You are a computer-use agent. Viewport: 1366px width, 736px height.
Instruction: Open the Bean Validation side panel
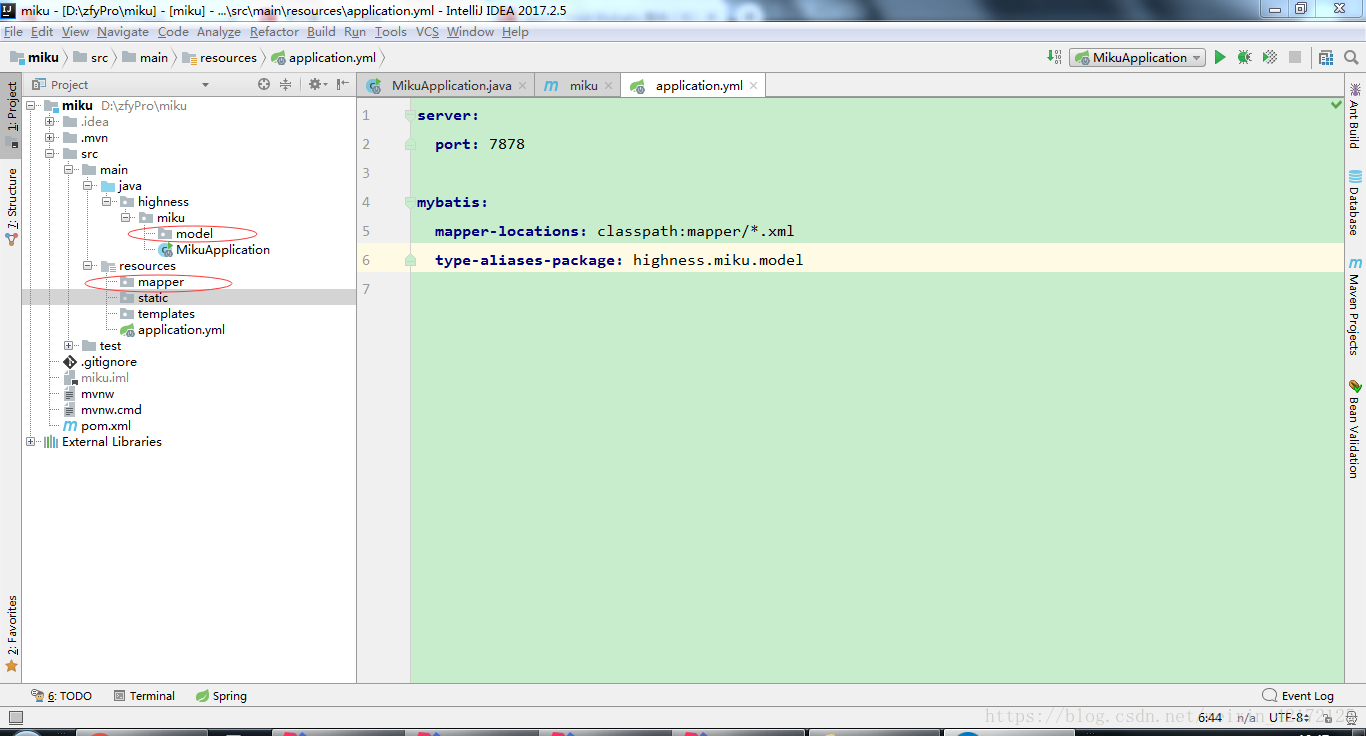1354,427
